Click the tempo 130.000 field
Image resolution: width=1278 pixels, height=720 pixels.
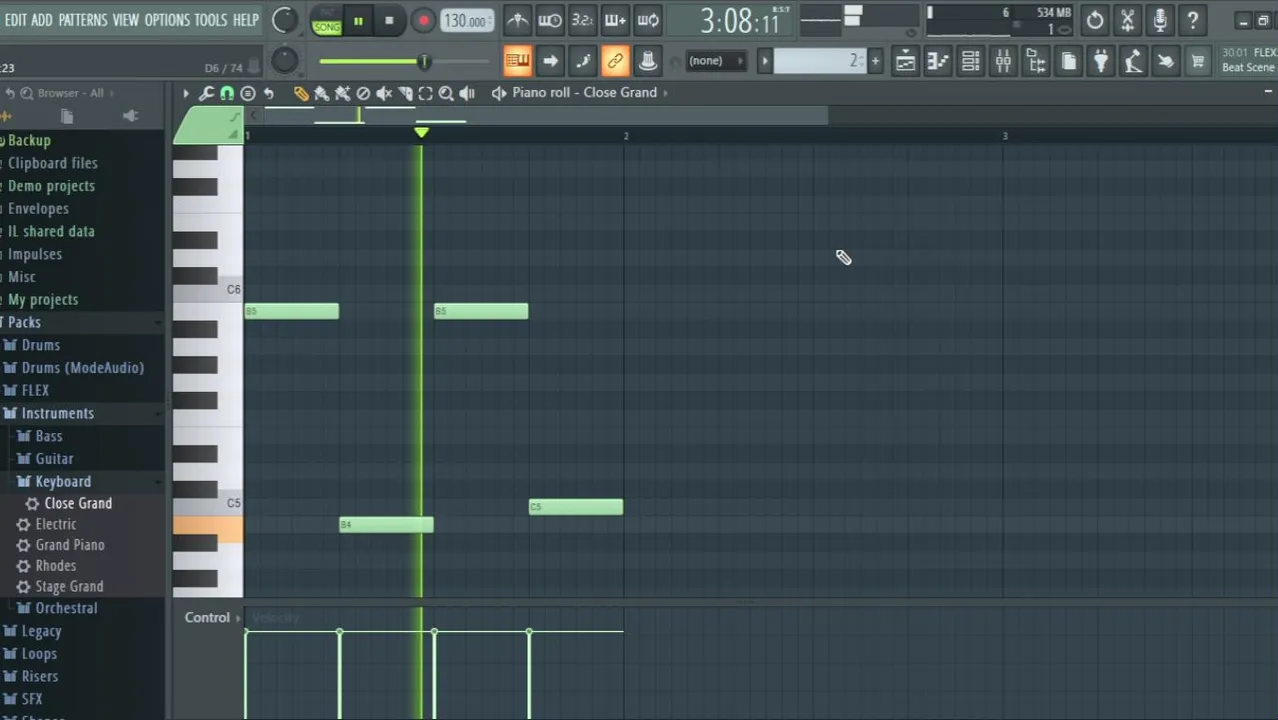467,21
